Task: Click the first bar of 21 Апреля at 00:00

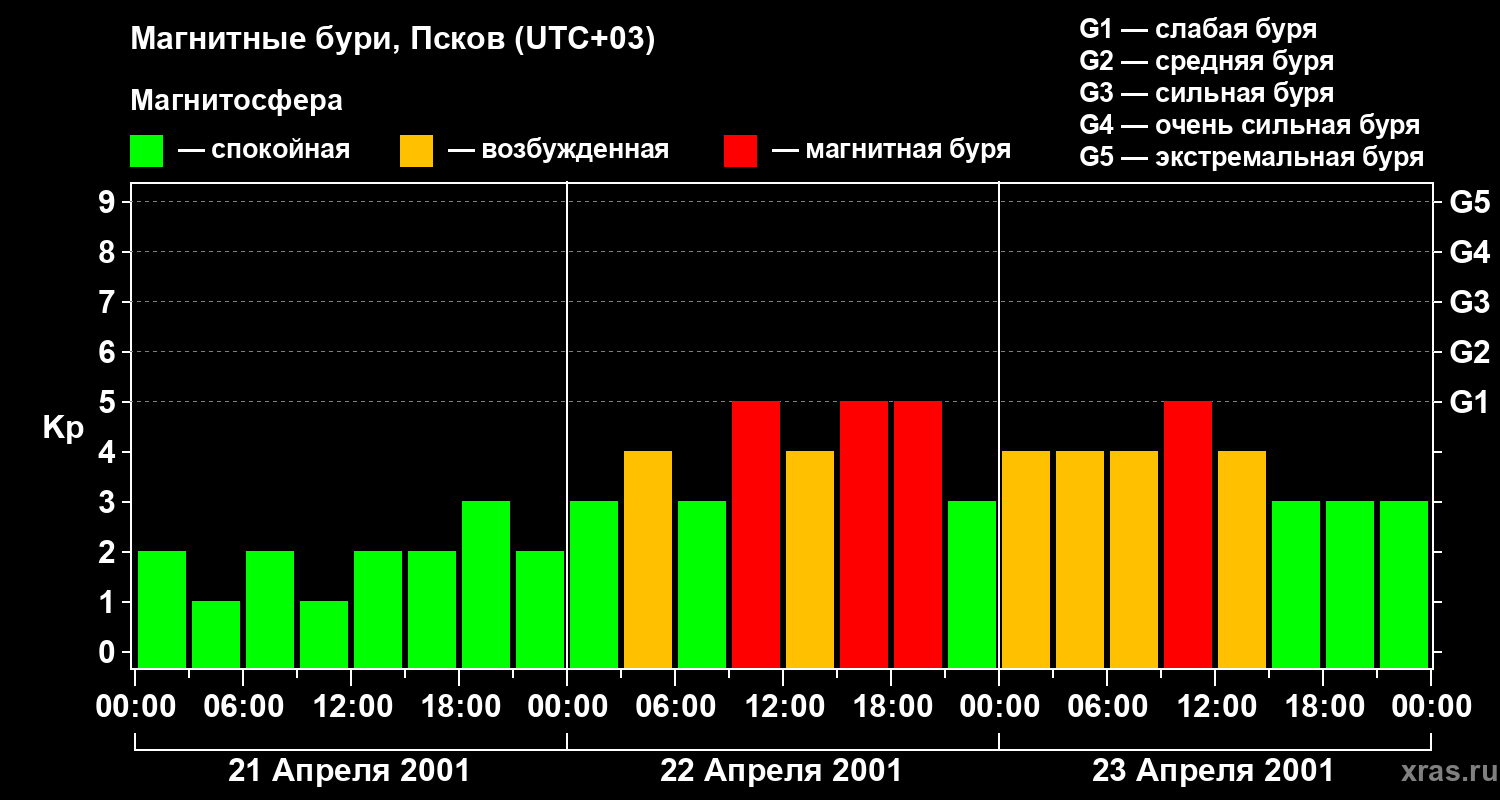Action: coord(162,609)
